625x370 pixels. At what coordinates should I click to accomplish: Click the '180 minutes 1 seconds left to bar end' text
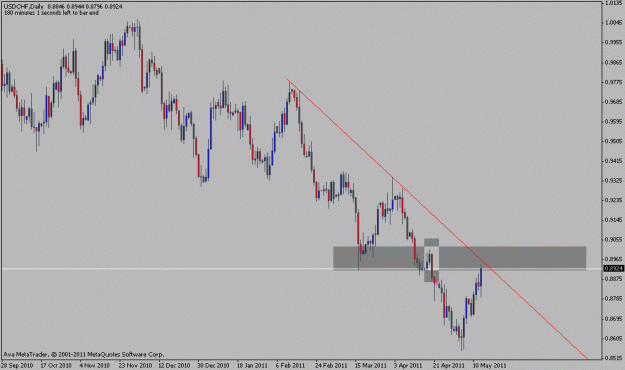coord(51,13)
